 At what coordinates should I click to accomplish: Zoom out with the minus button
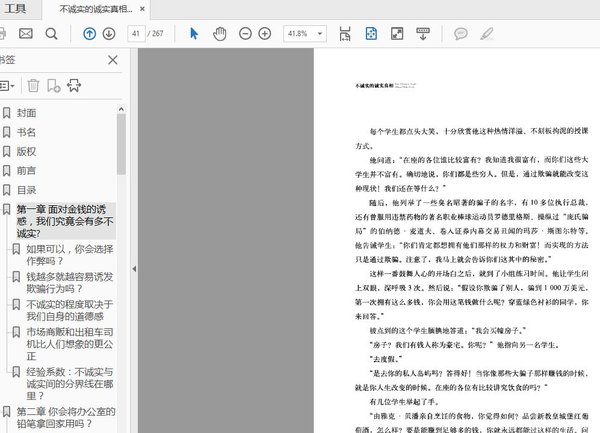point(247,34)
